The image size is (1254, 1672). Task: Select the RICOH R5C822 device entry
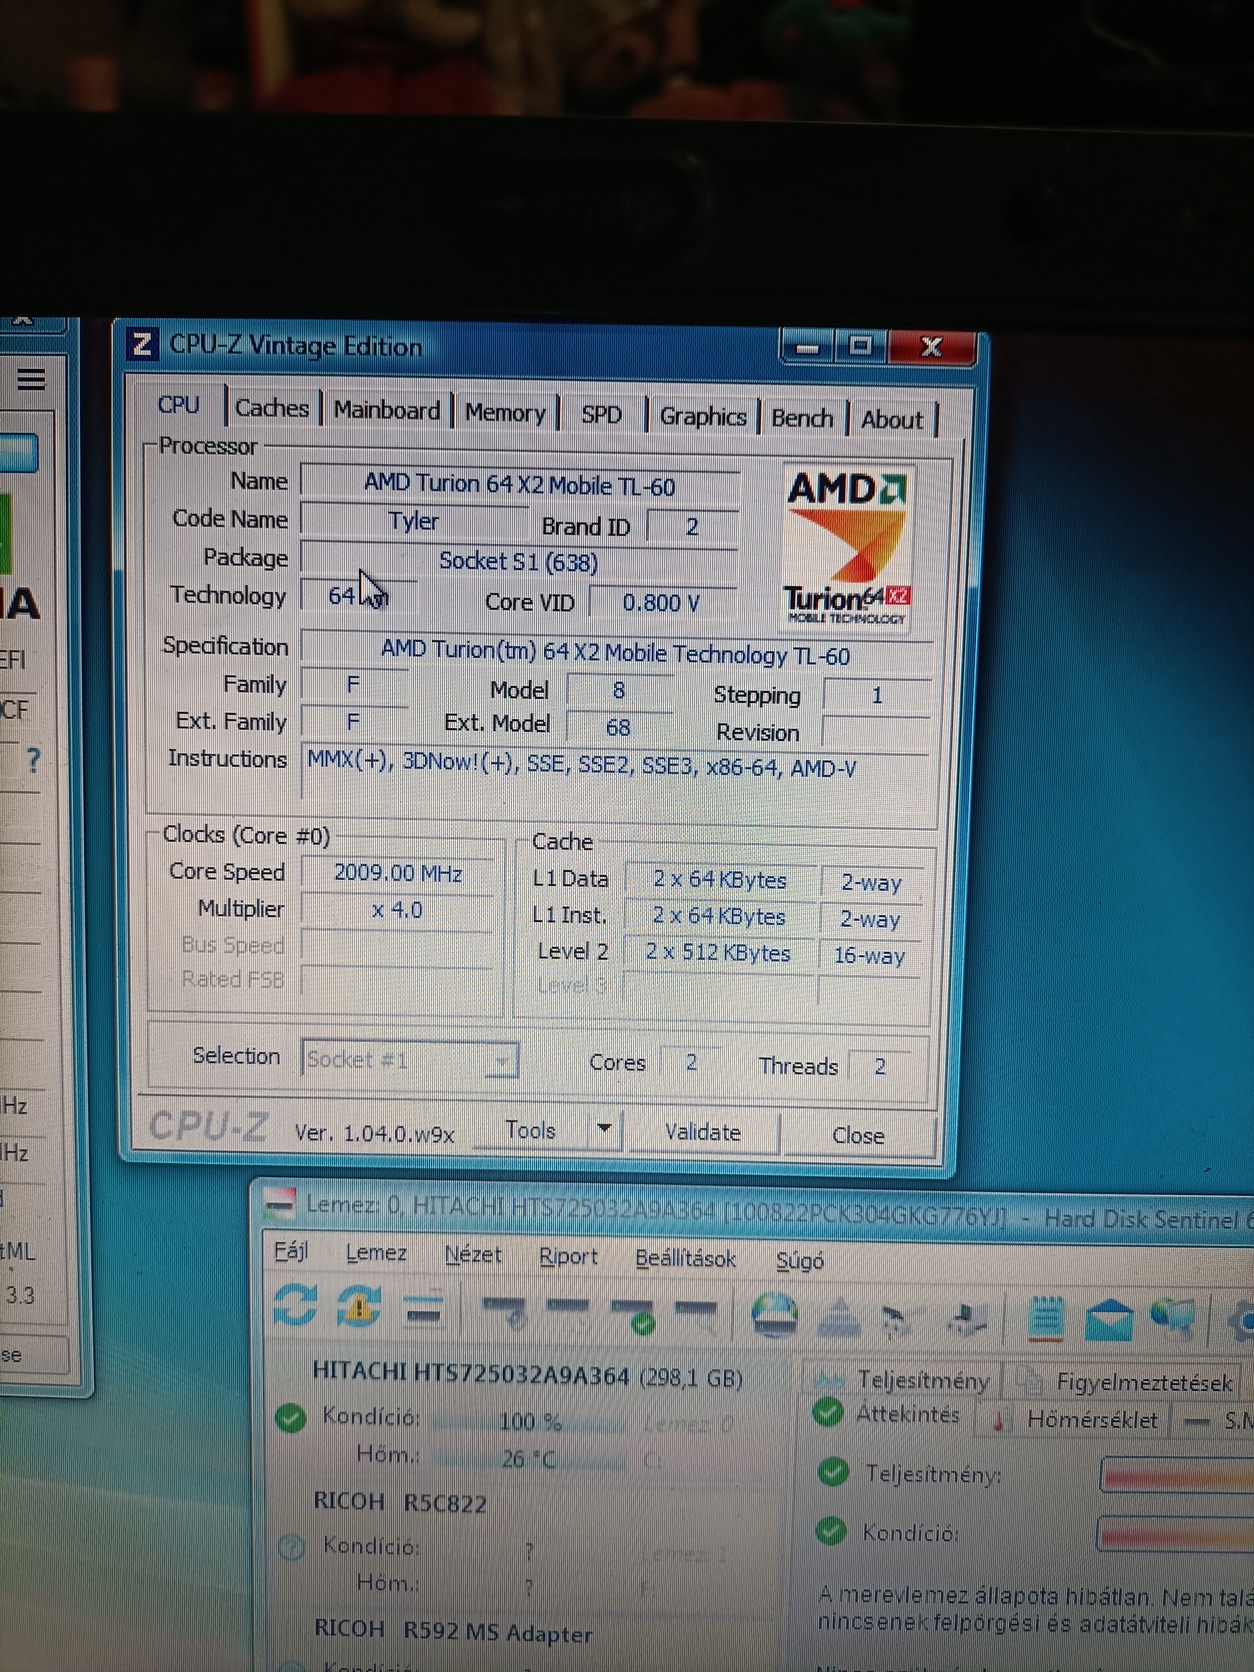pos(400,1503)
